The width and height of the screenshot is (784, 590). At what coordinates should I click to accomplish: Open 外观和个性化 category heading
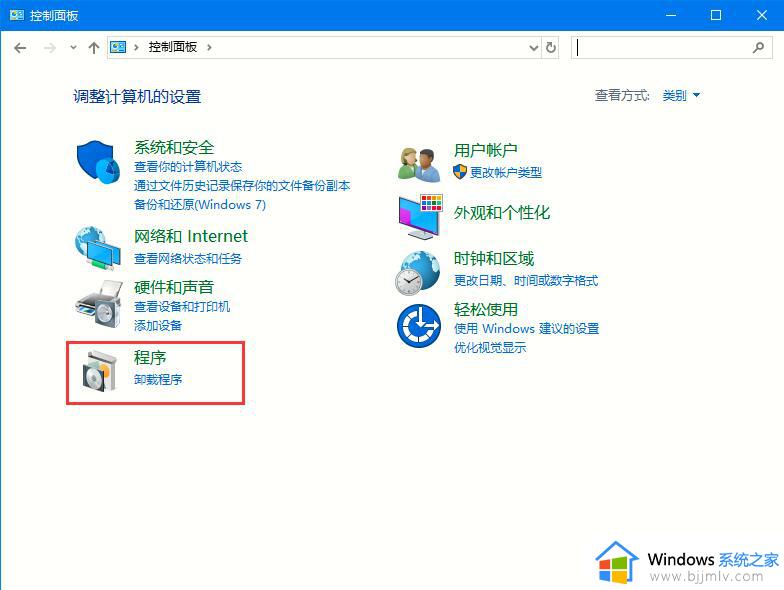click(502, 212)
